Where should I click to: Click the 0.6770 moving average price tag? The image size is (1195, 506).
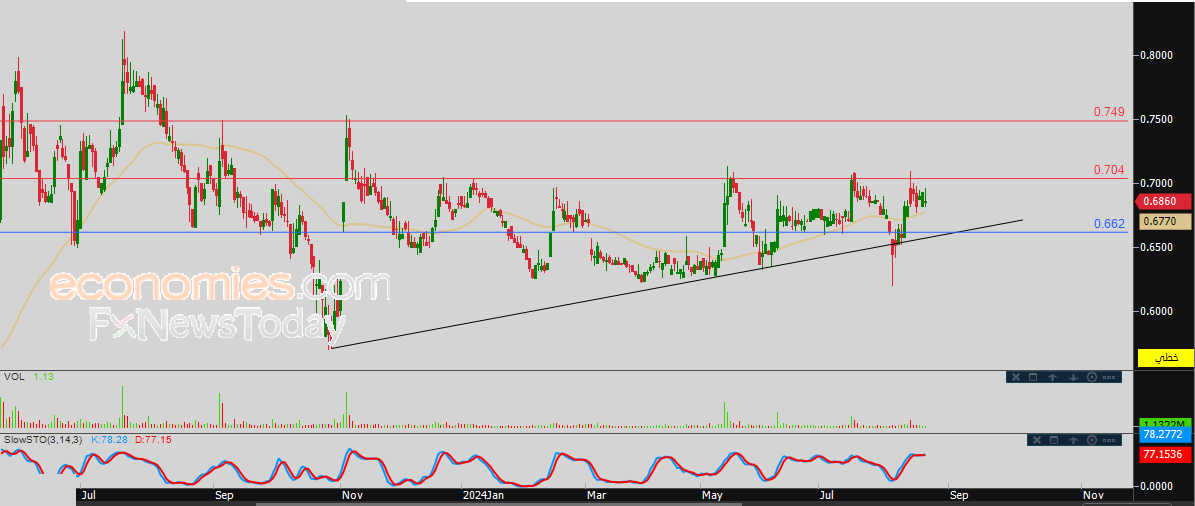(1165, 220)
